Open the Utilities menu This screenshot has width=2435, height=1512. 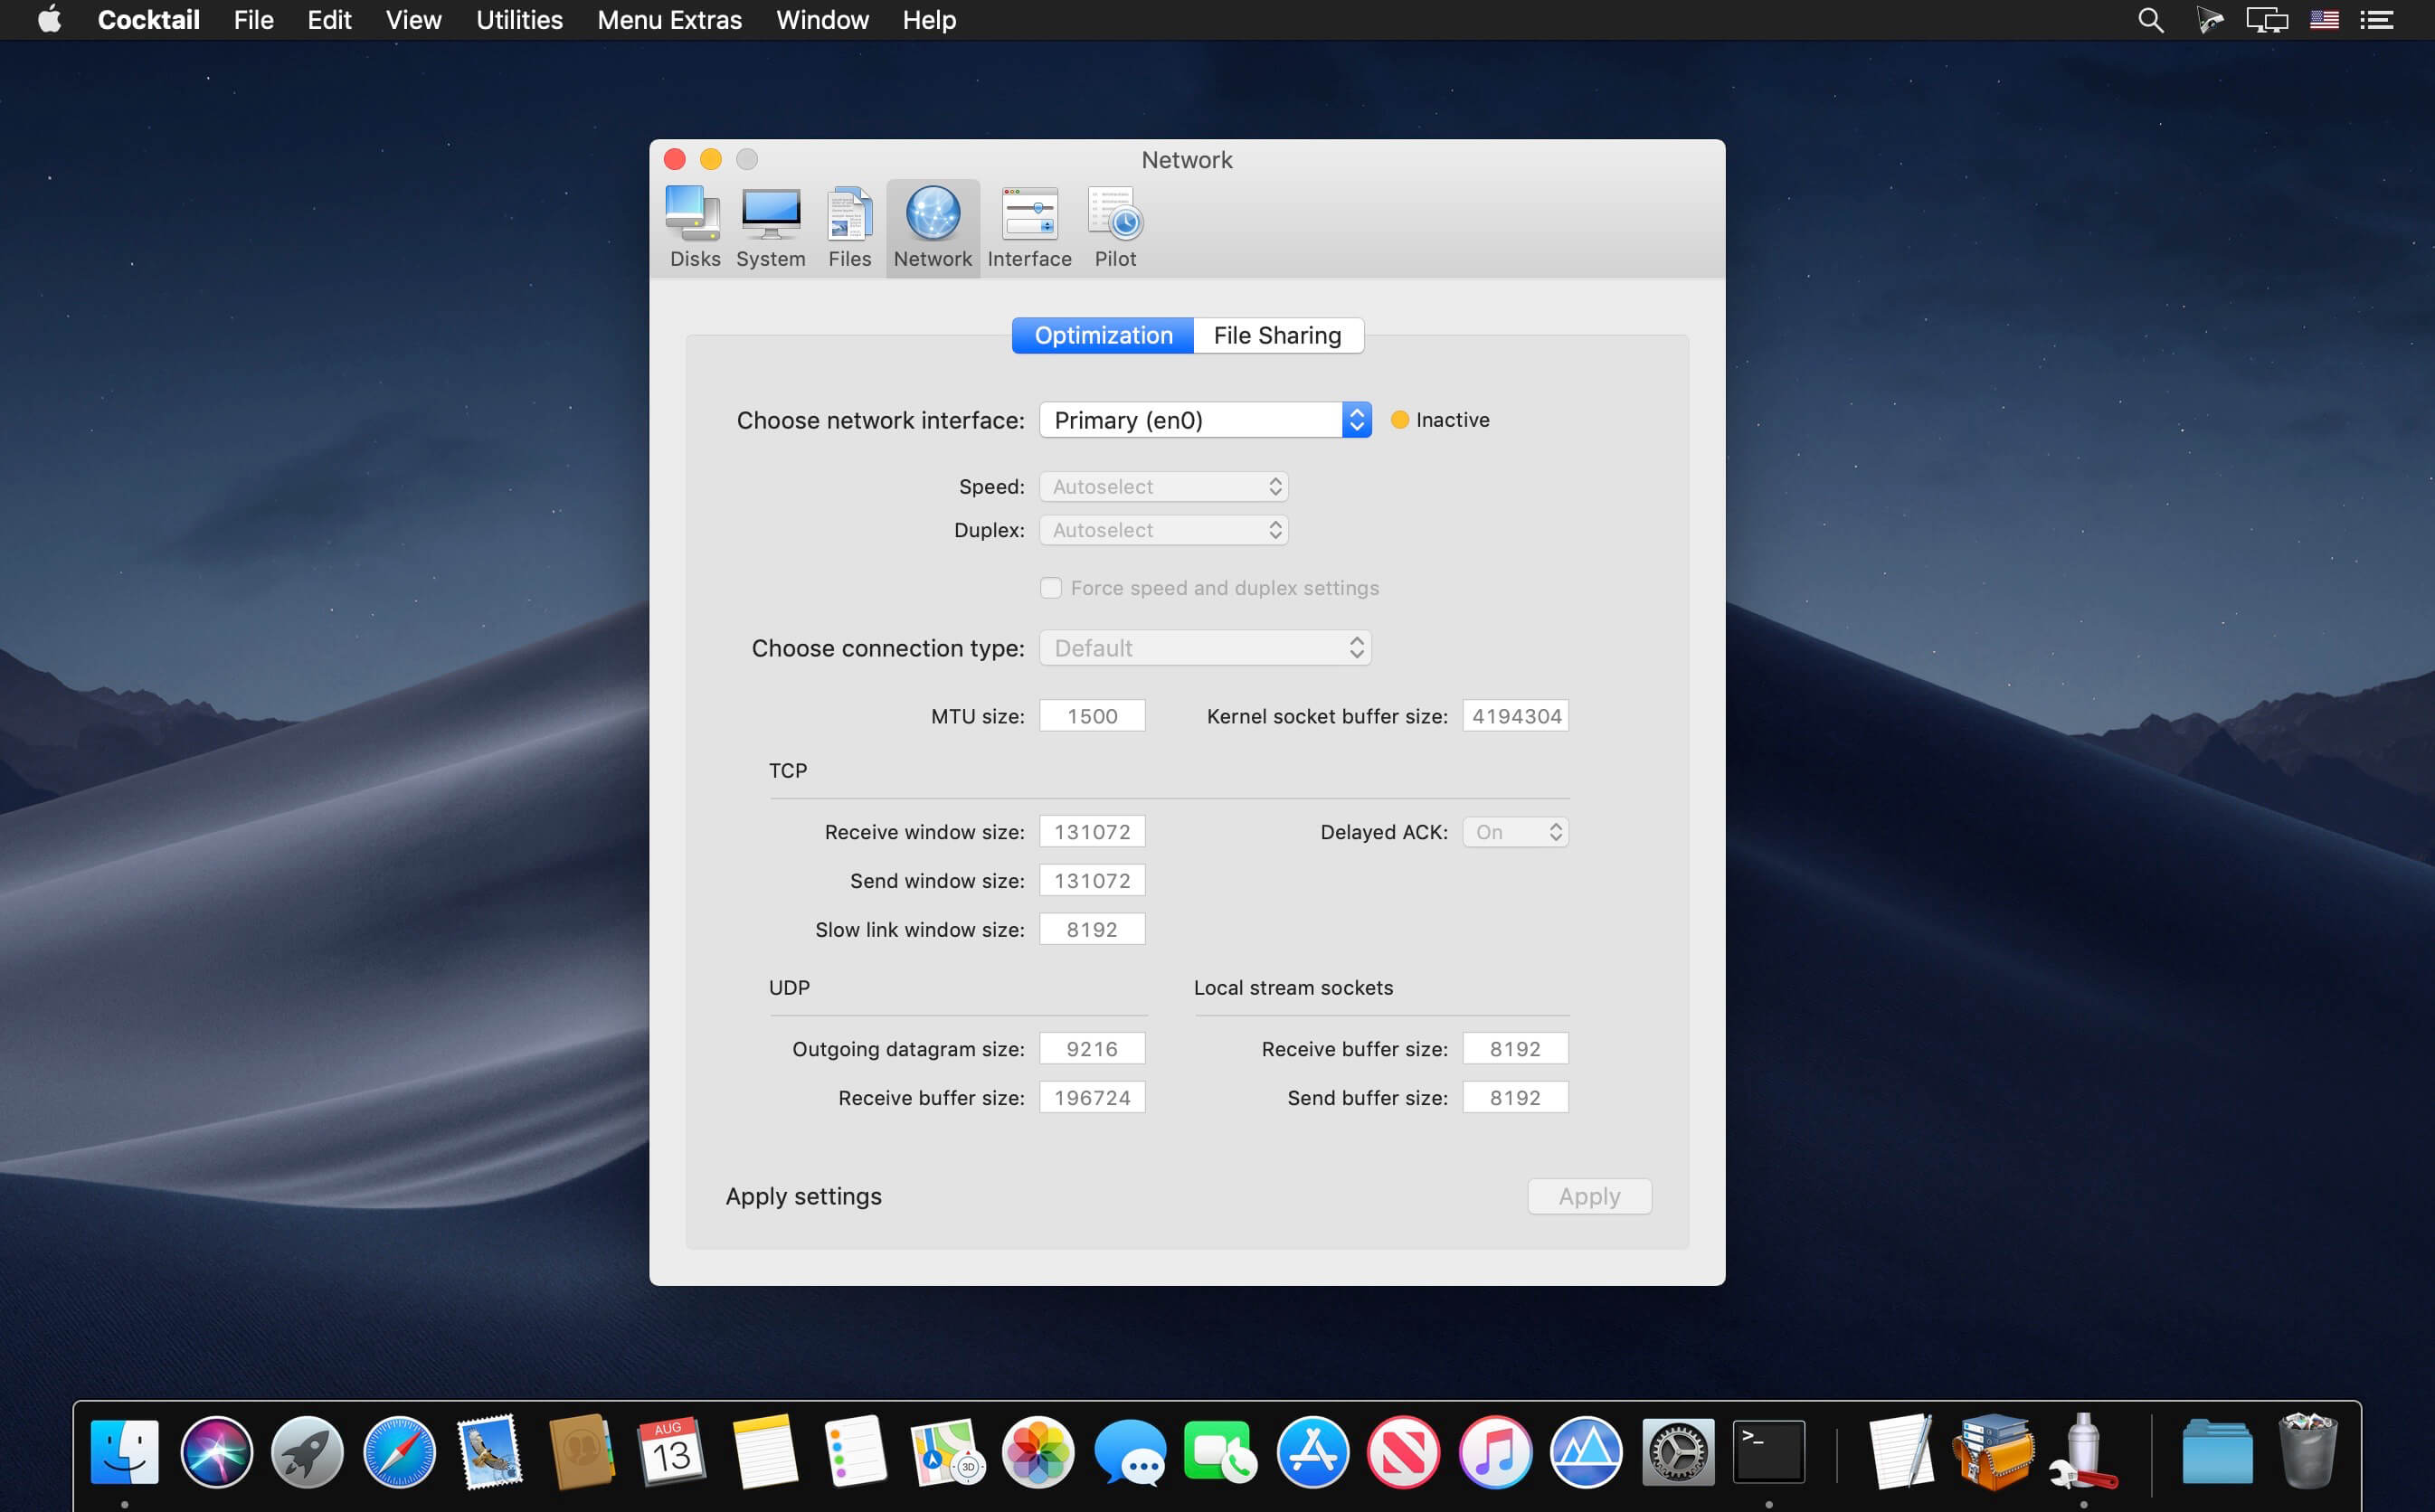coord(519,20)
